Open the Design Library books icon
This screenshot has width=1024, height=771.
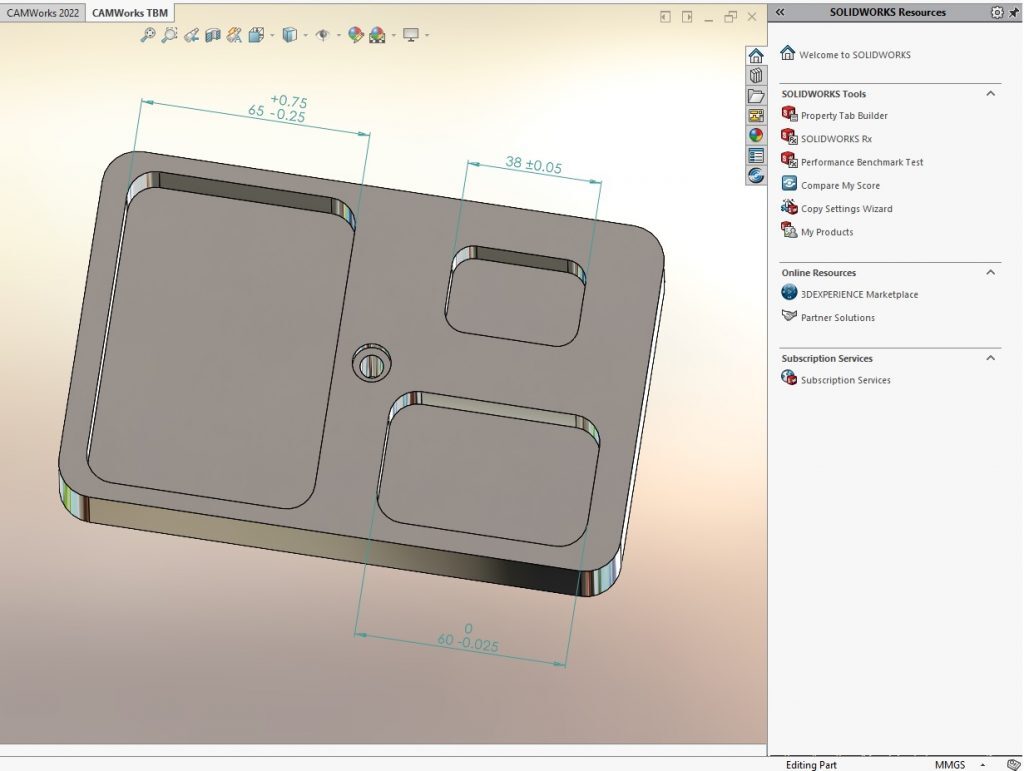[756, 76]
